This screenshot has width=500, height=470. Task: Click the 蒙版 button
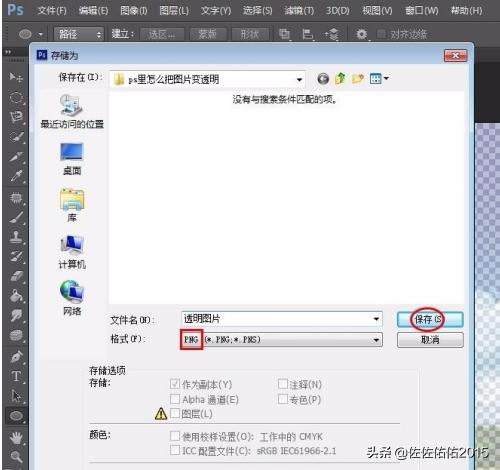pyautogui.click(x=208, y=34)
